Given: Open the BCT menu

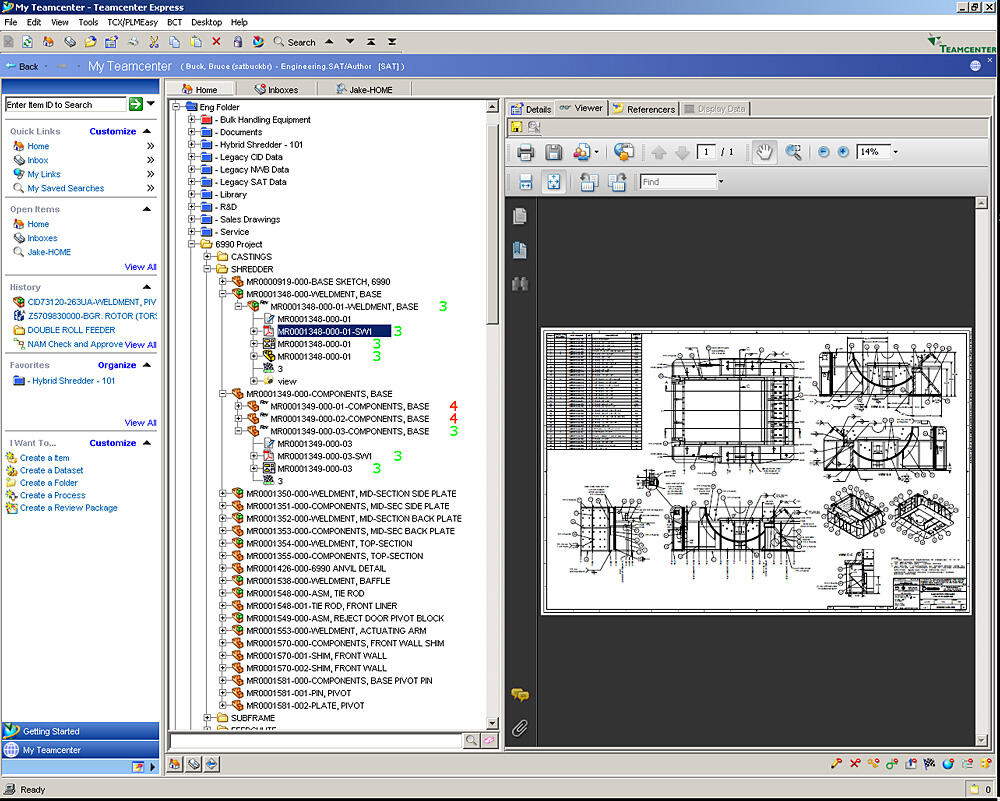Looking at the screenshot, I should (174, 22).
